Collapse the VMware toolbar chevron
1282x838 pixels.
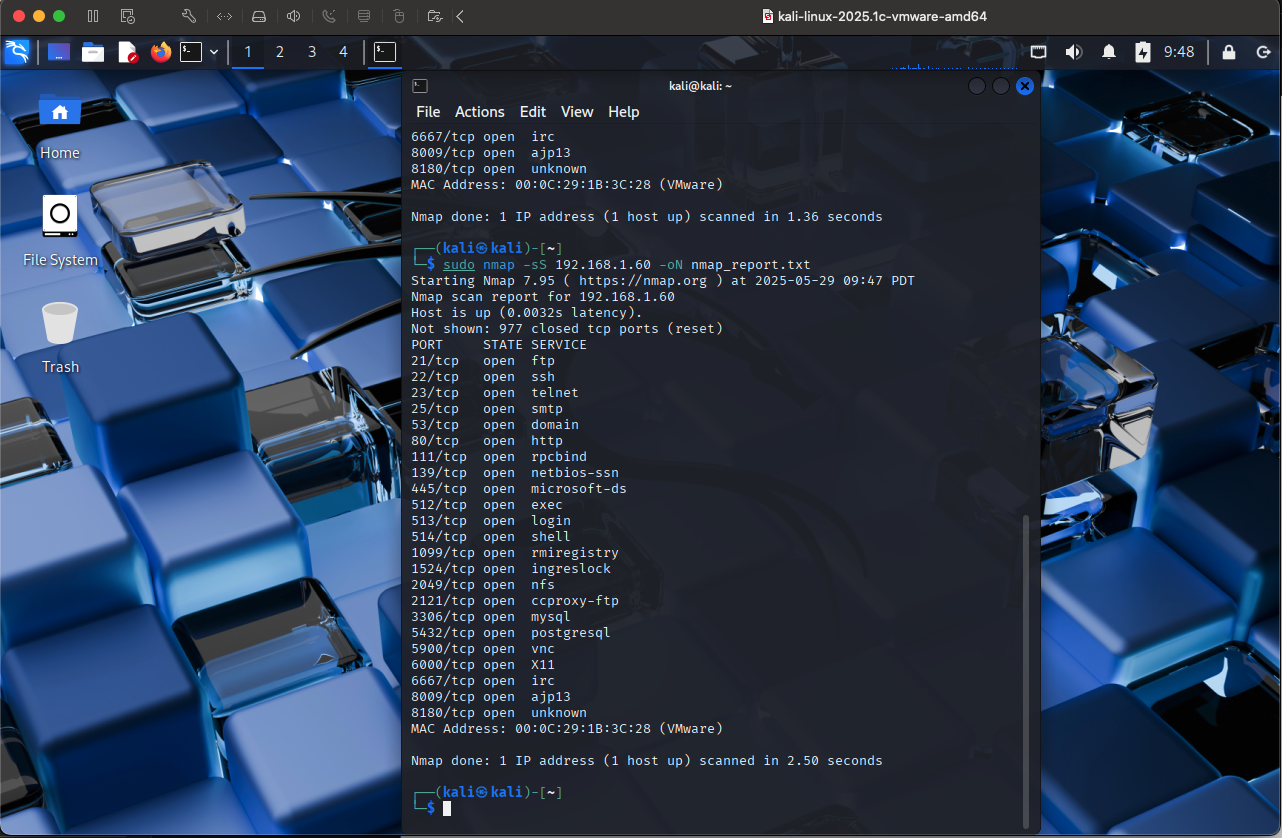click(x=460, y=16)
